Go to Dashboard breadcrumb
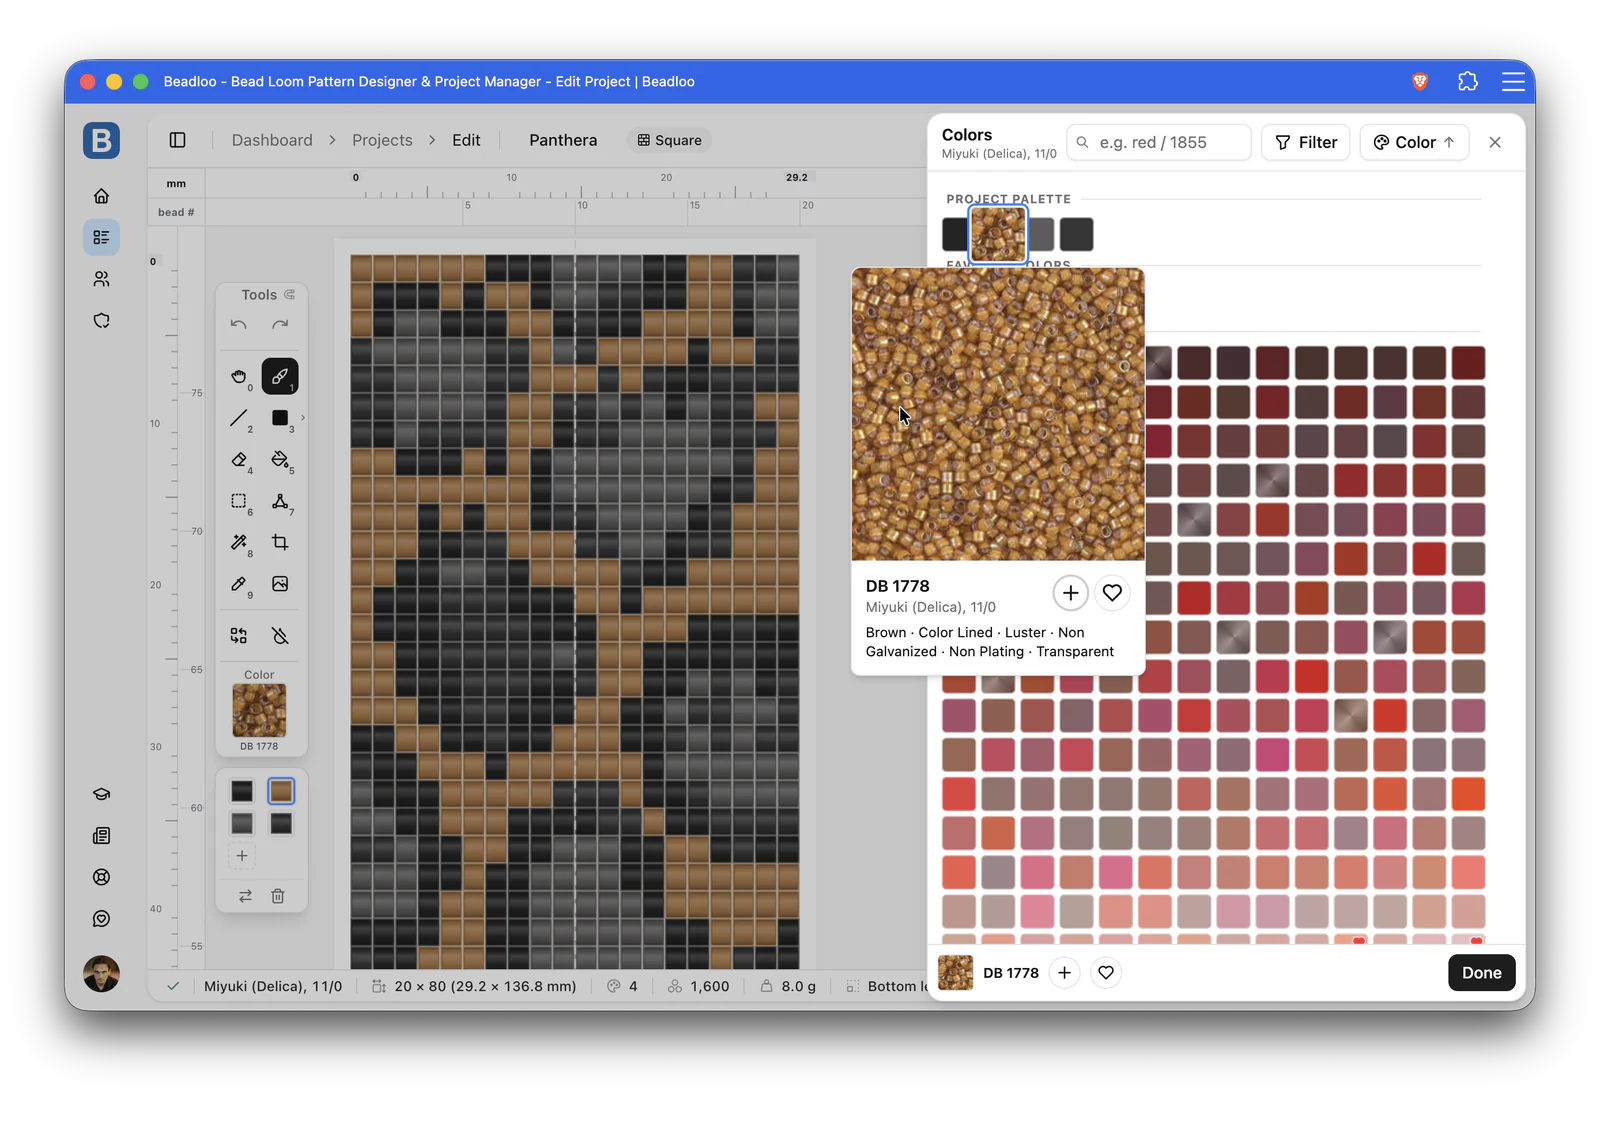The image size is (1600, 1129). (272, 140)
